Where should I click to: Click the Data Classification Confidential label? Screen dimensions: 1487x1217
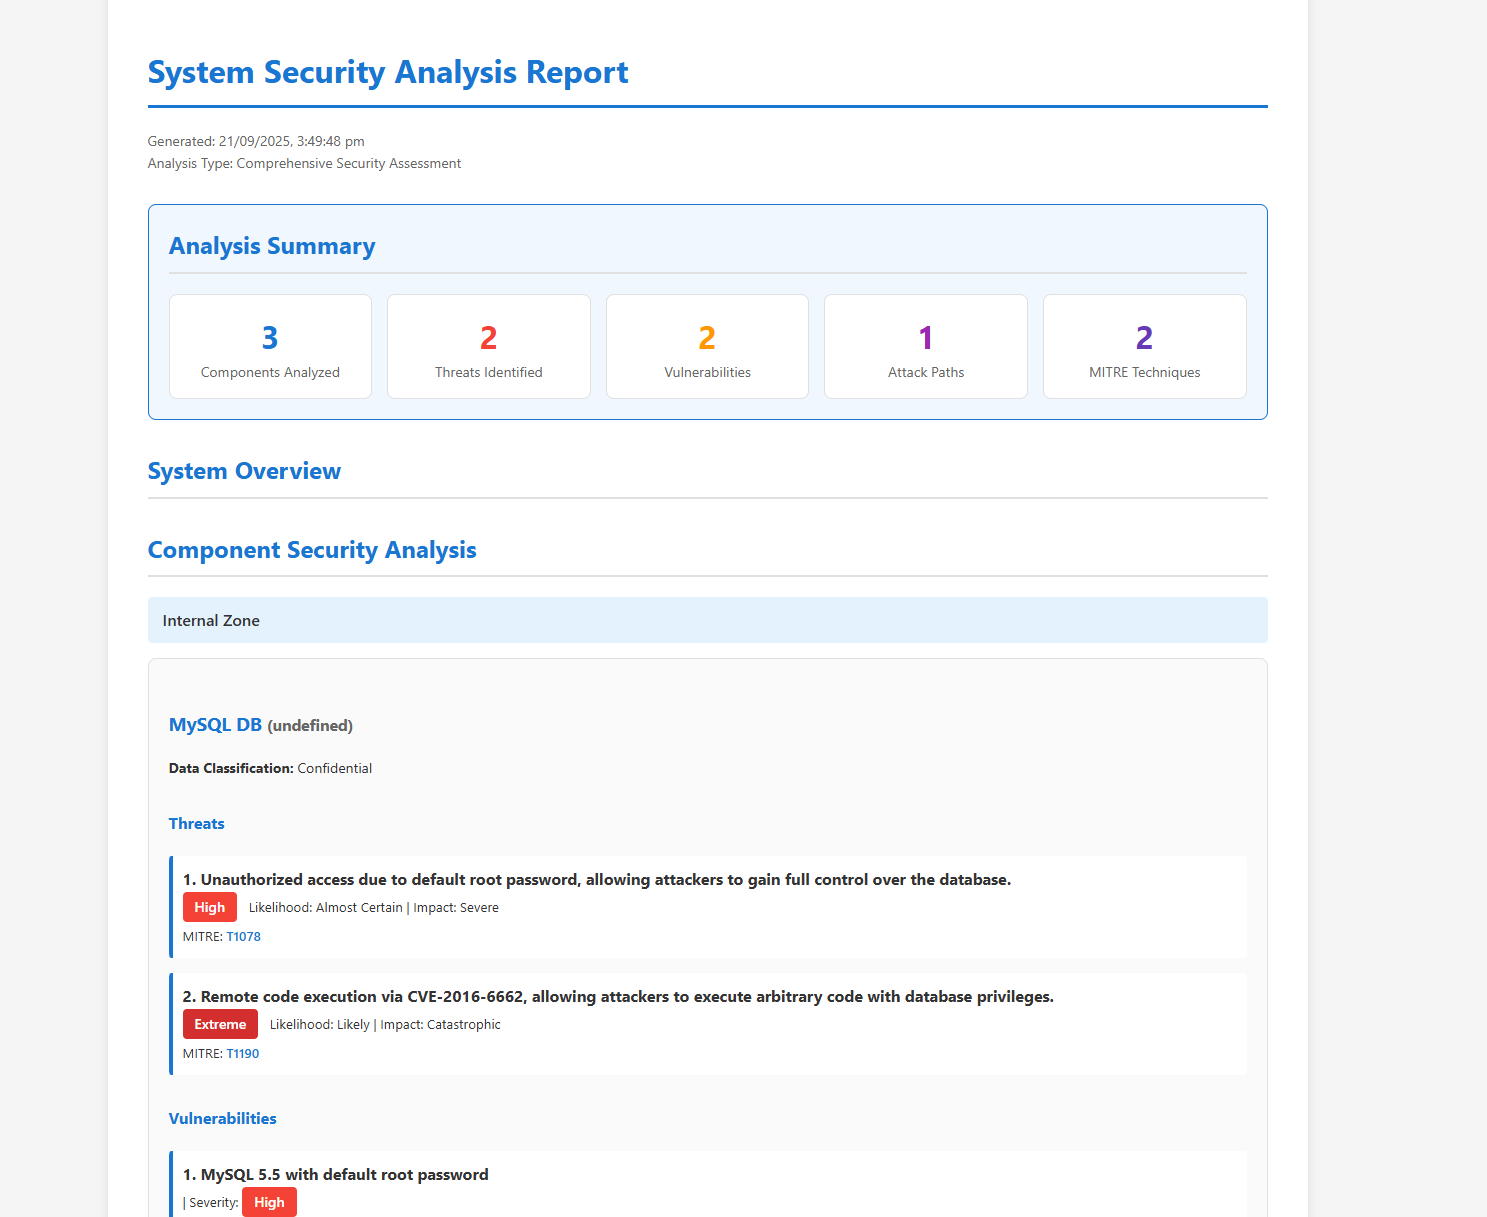[270, 768]
